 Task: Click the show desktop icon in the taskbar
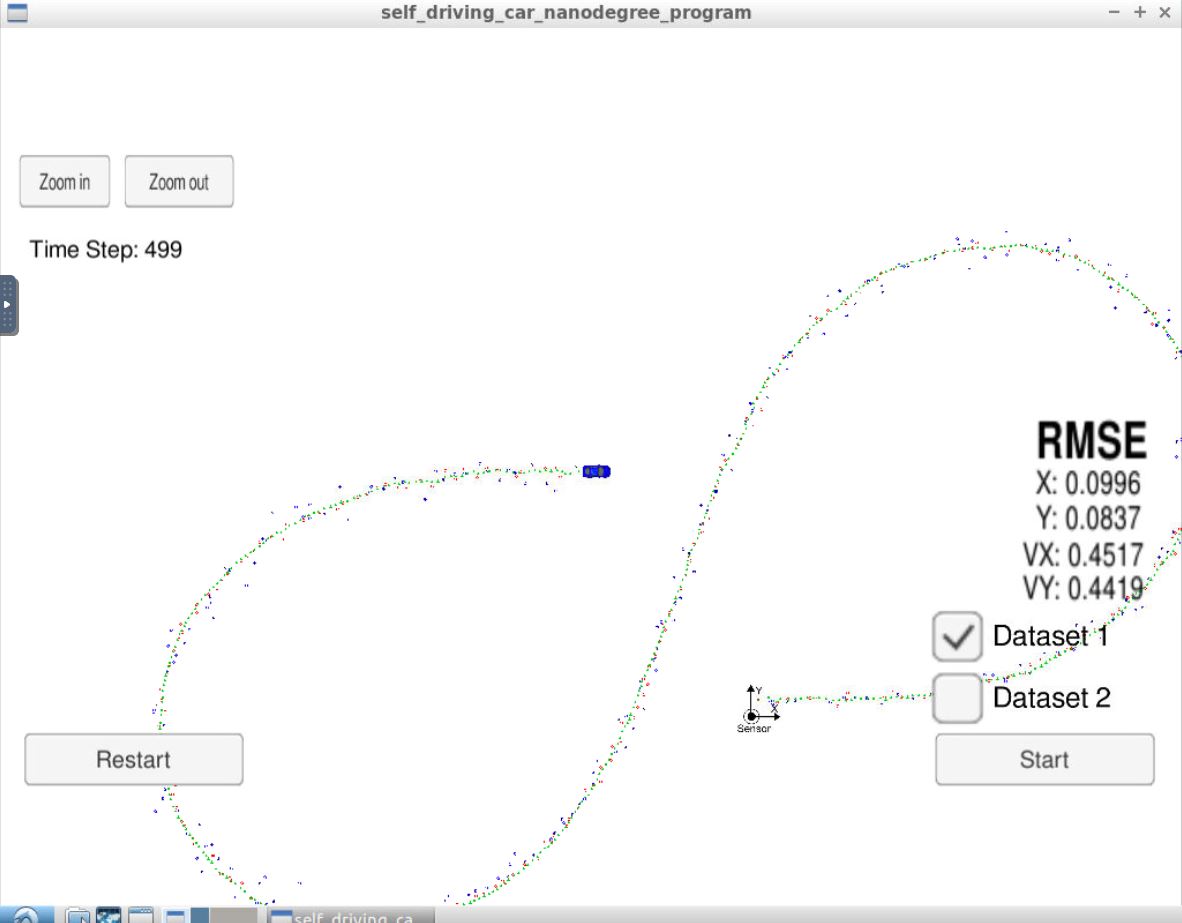(140, 913)
